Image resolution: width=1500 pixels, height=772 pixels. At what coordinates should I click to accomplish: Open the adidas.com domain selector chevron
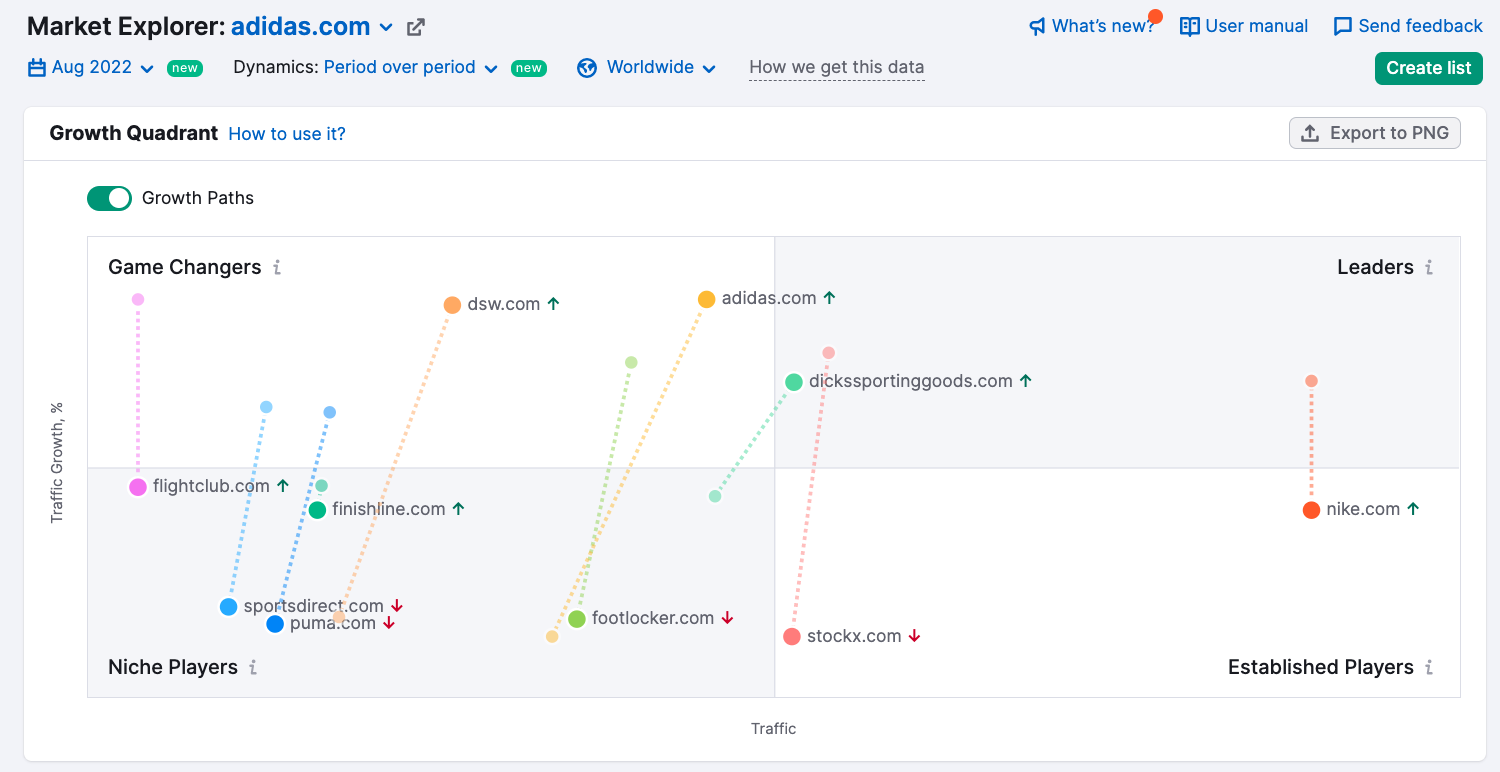coord(387,28)
